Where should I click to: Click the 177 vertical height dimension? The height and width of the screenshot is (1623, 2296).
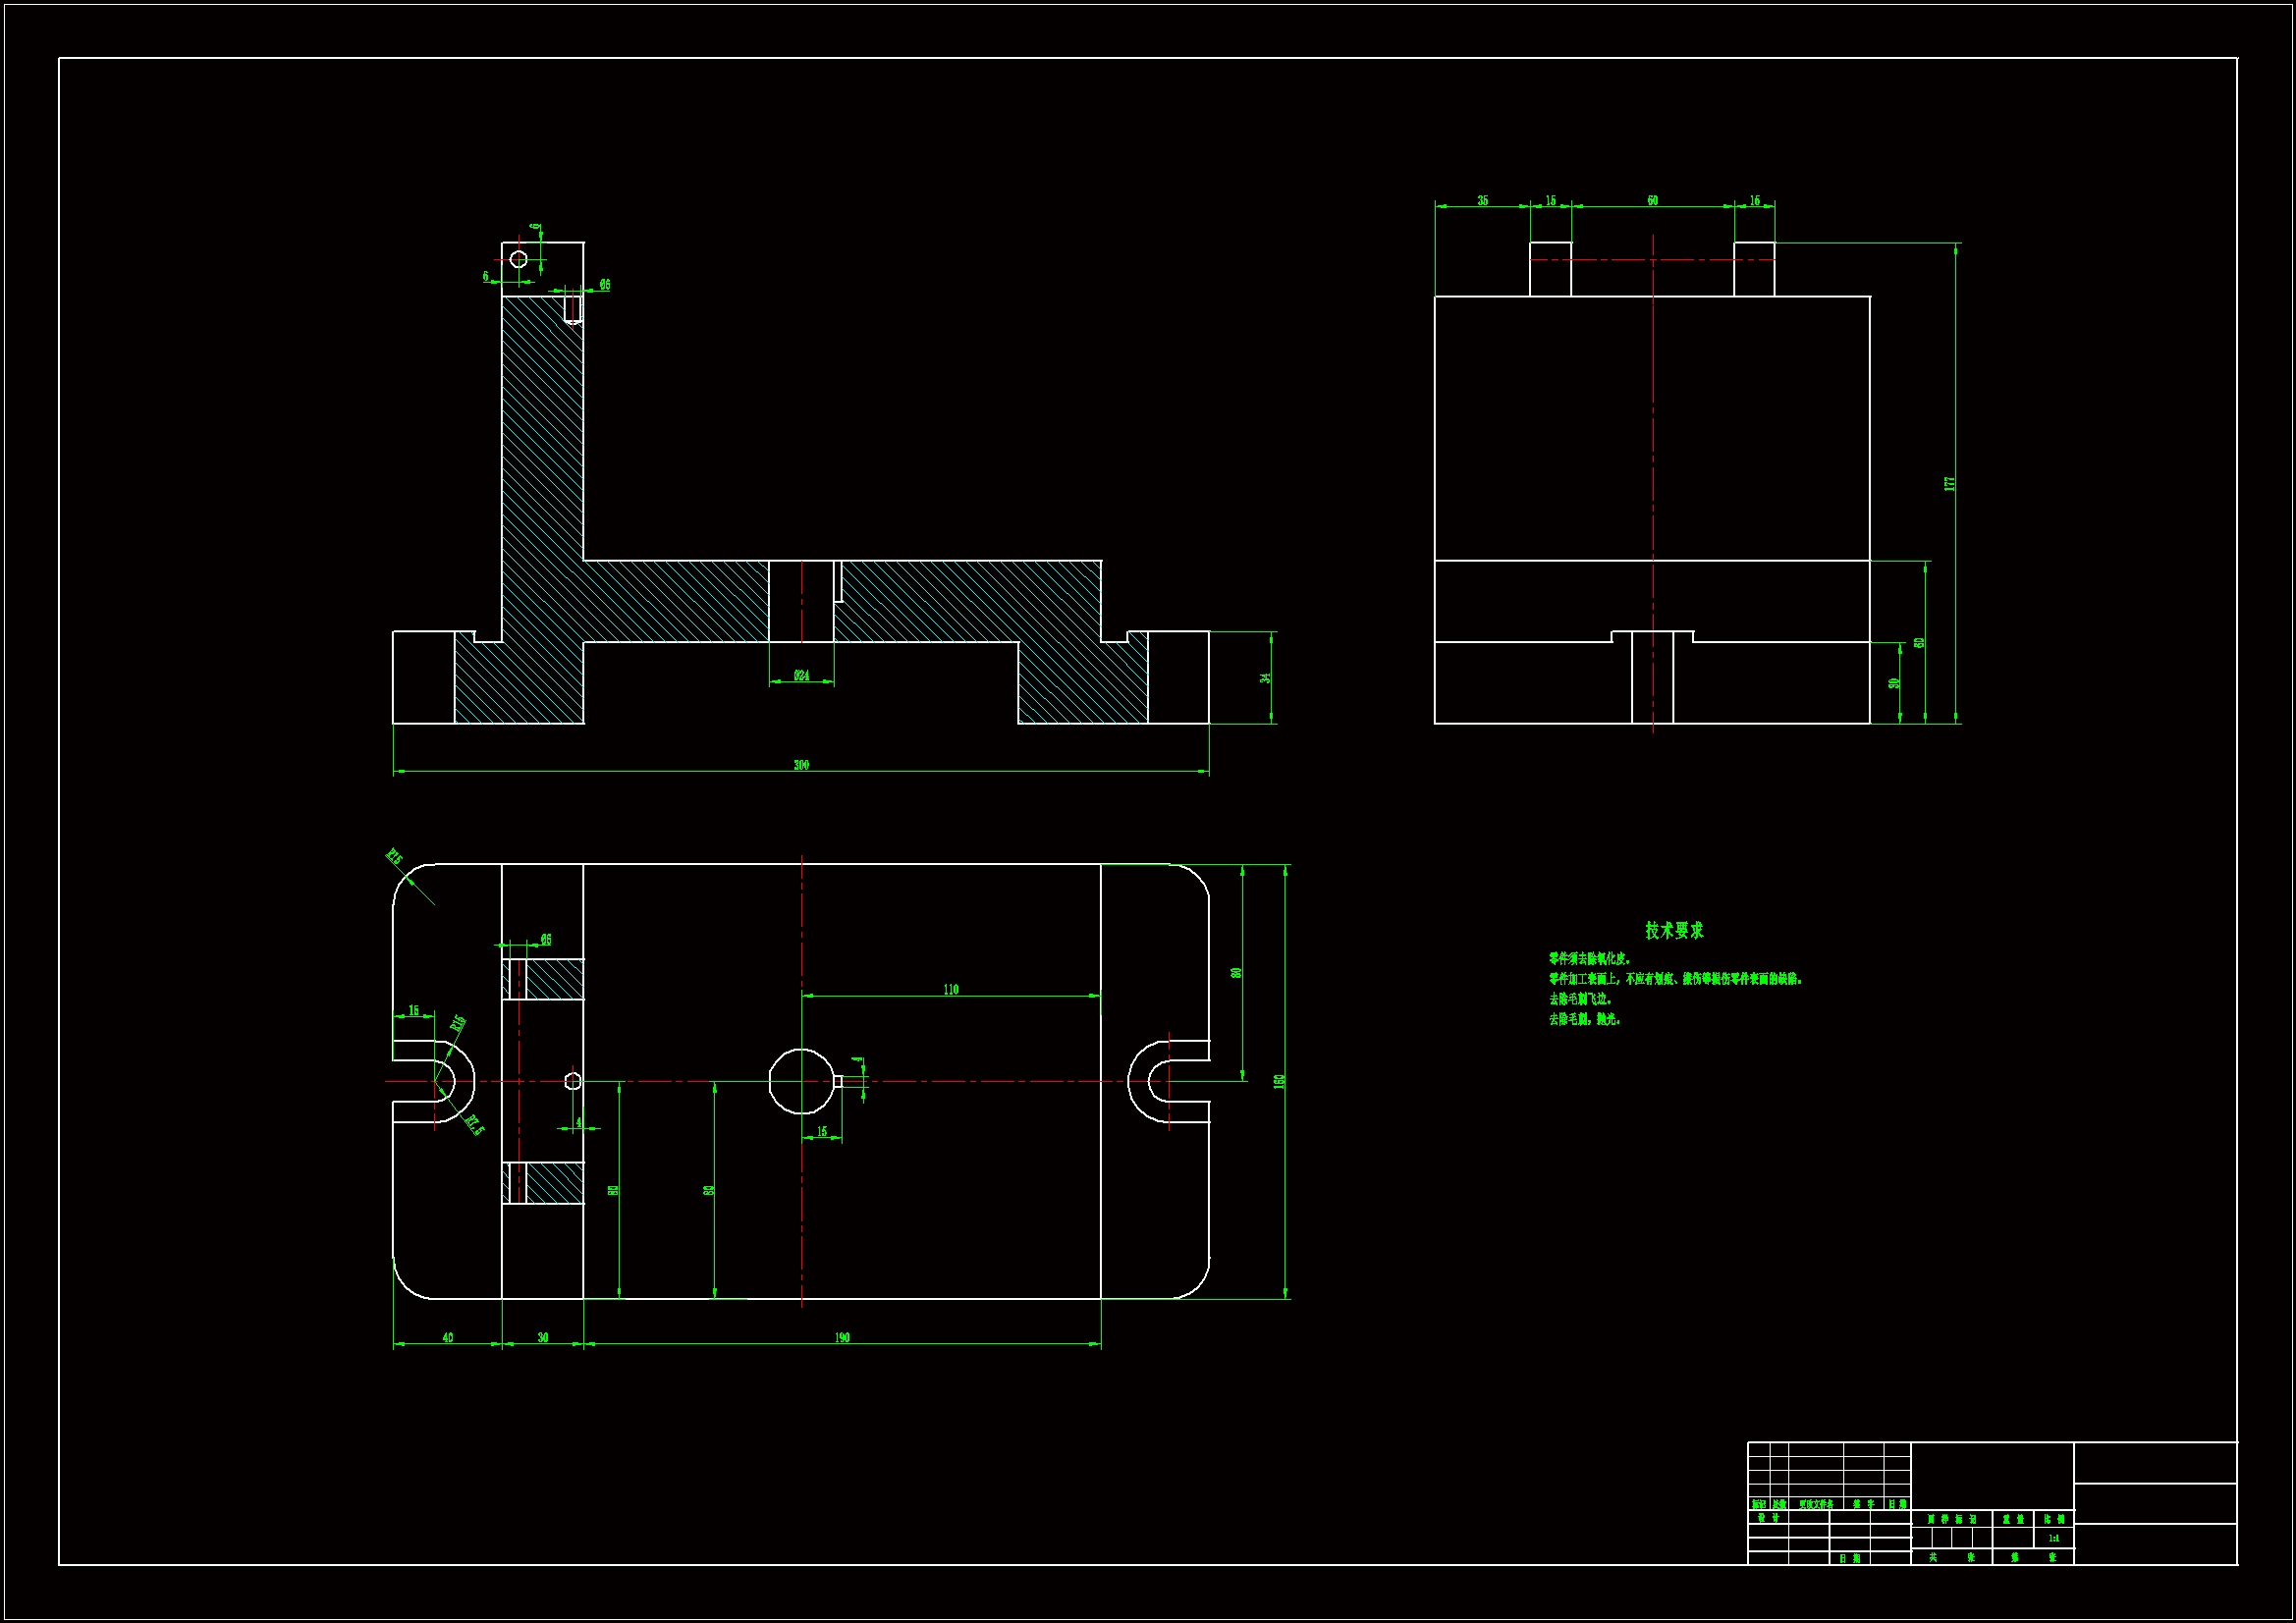tap(1949, 483)
